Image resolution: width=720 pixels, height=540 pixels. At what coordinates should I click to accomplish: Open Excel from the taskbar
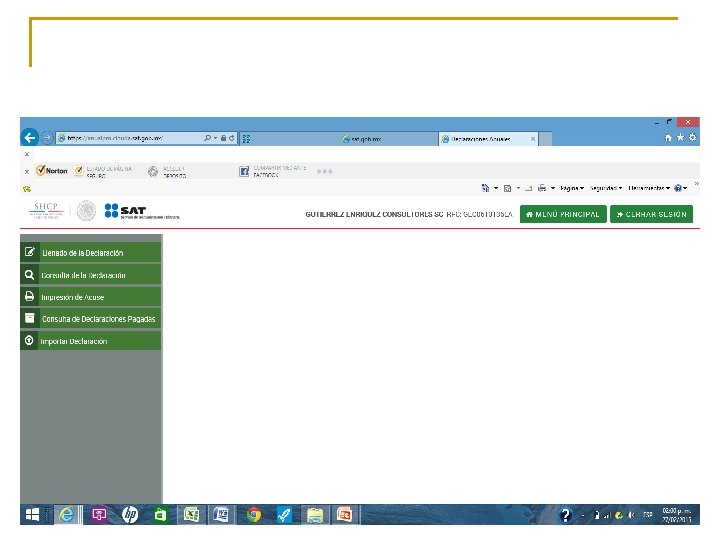(191, 515)
